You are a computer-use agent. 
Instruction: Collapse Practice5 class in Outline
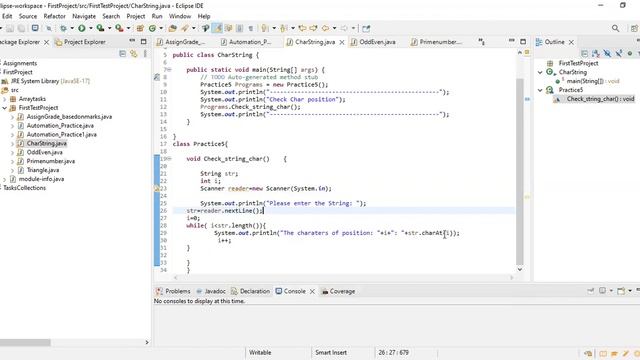(540, 90)
